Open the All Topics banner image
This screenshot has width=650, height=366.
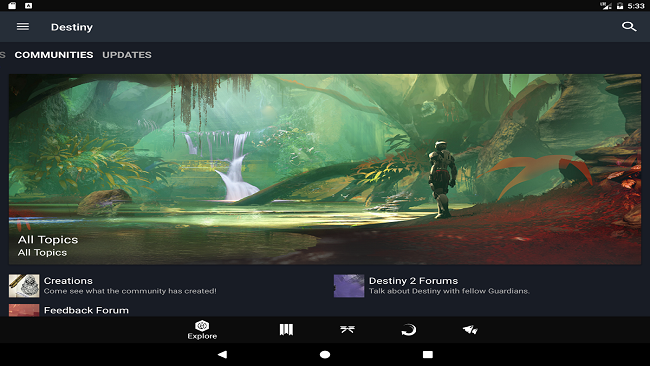point(325,169)
